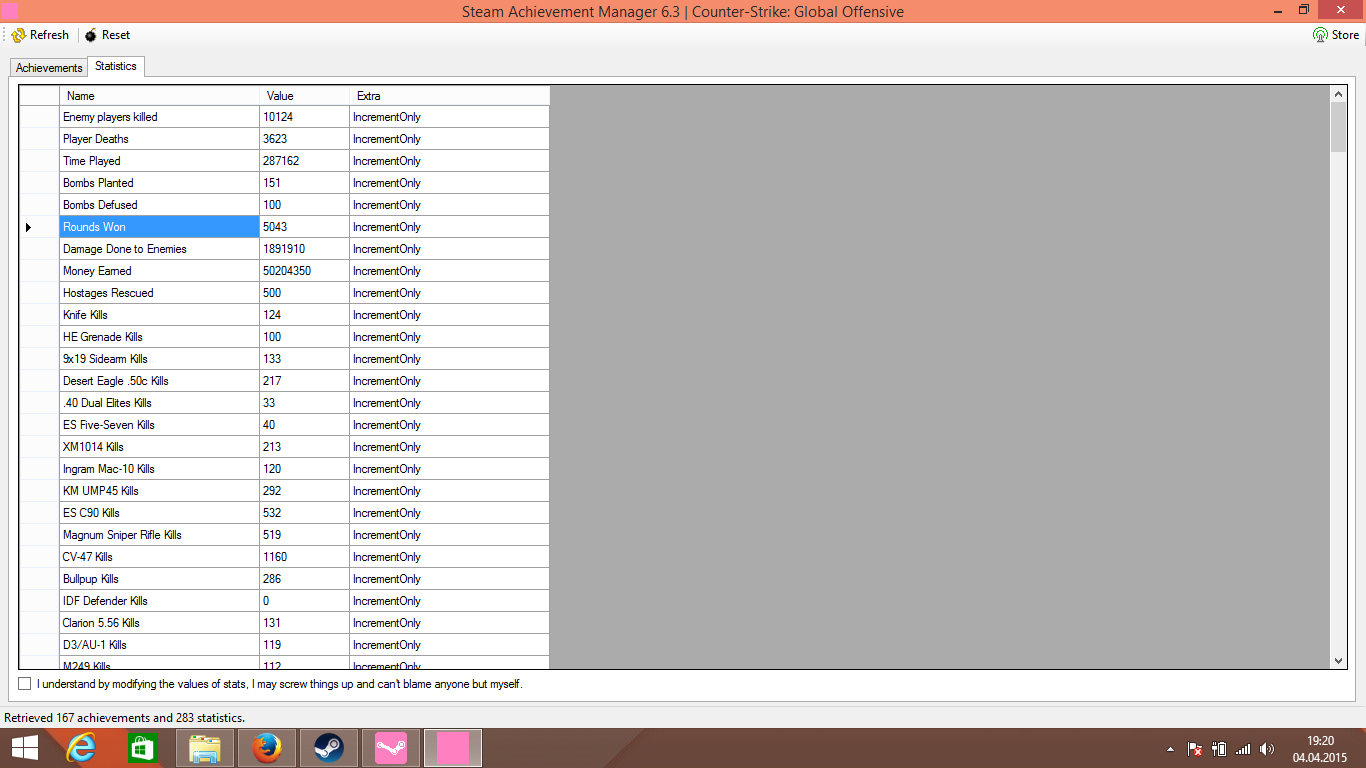Viewport: 1366px width, 768px height.
Task: Click the row header of Rounds Won
Action: [x=39, y=227]
